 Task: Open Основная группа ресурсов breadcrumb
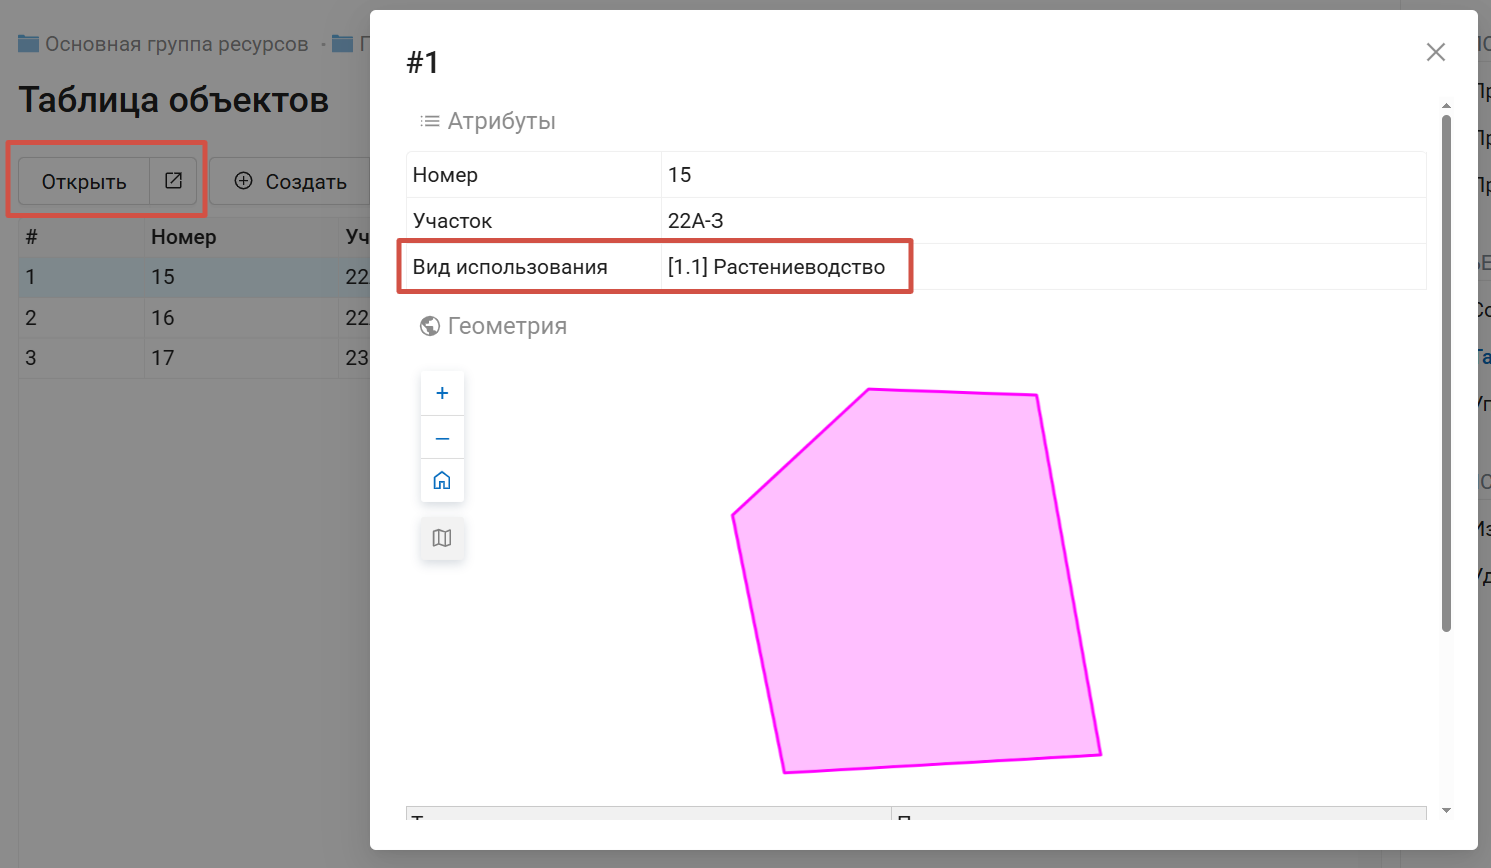tap(176, 44)
